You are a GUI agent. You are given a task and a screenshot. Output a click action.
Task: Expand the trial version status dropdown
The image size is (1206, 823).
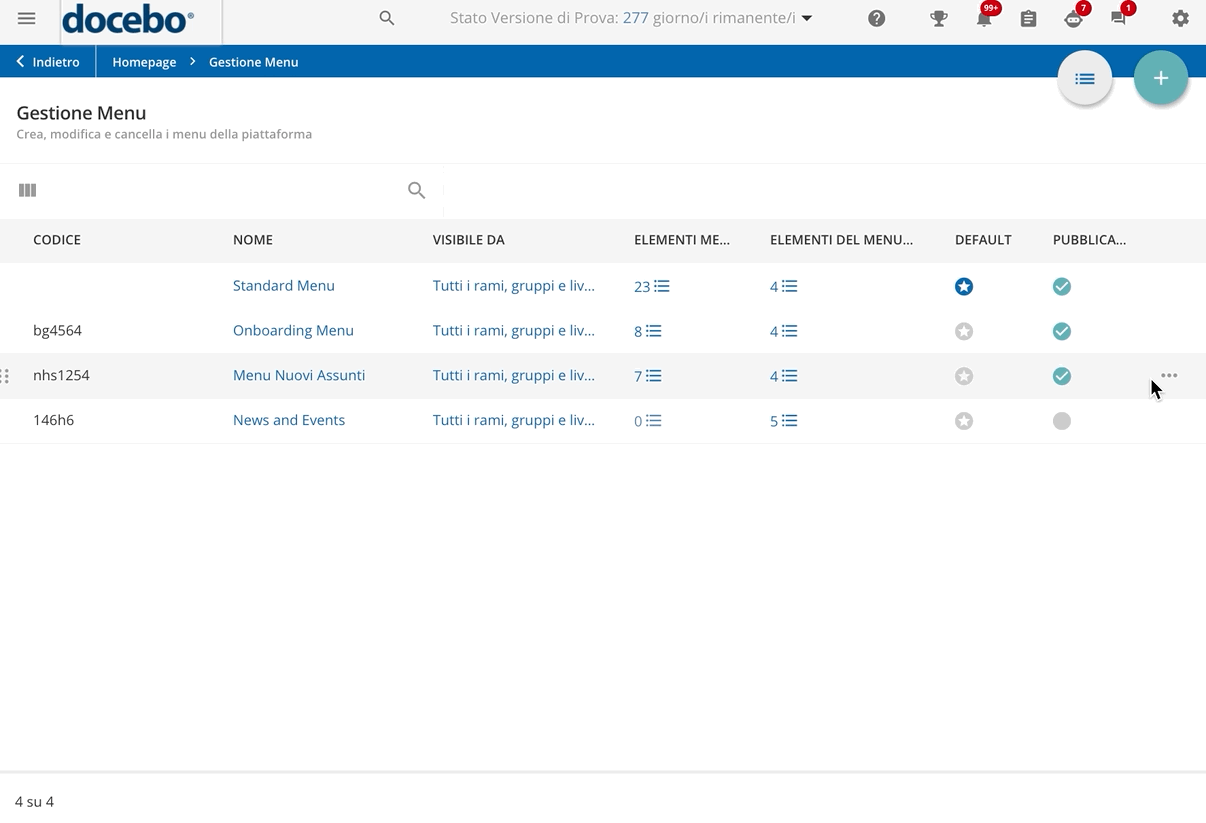tap(807, 19)
